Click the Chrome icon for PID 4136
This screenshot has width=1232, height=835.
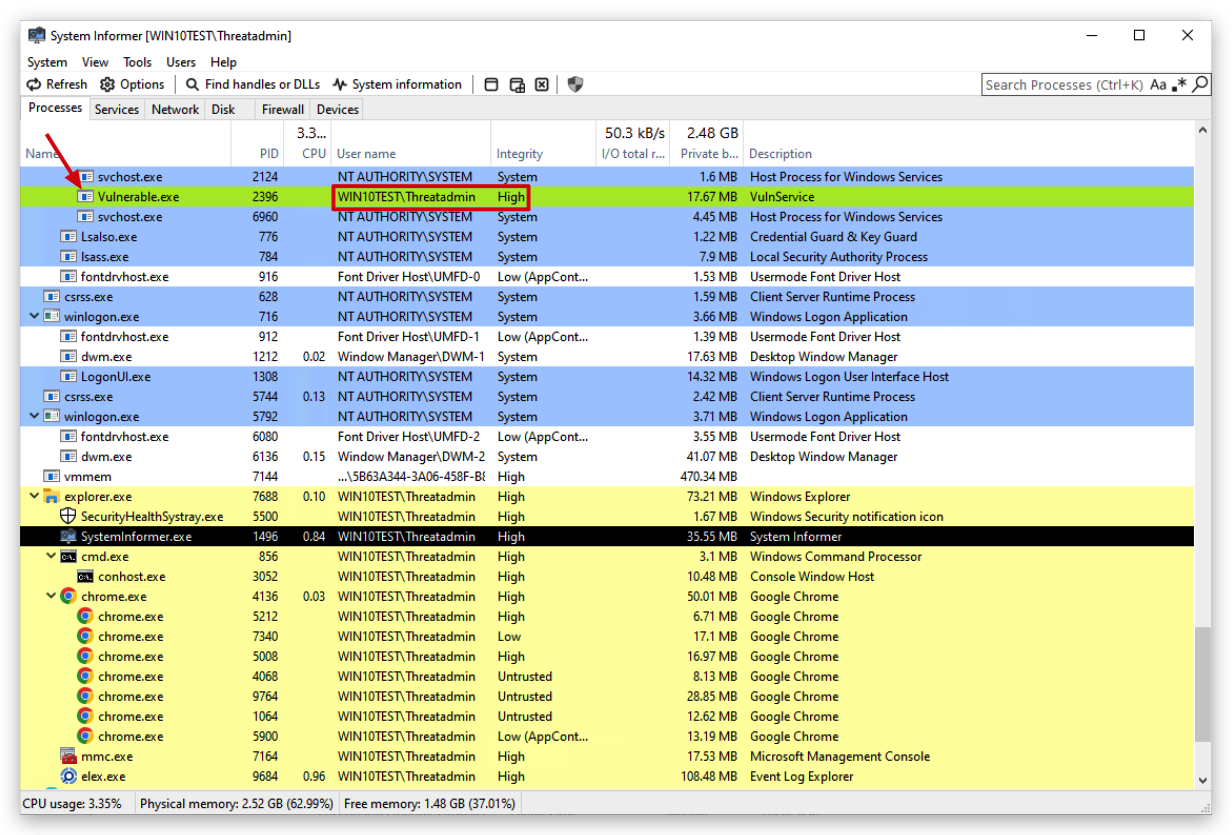pos(68,597)
